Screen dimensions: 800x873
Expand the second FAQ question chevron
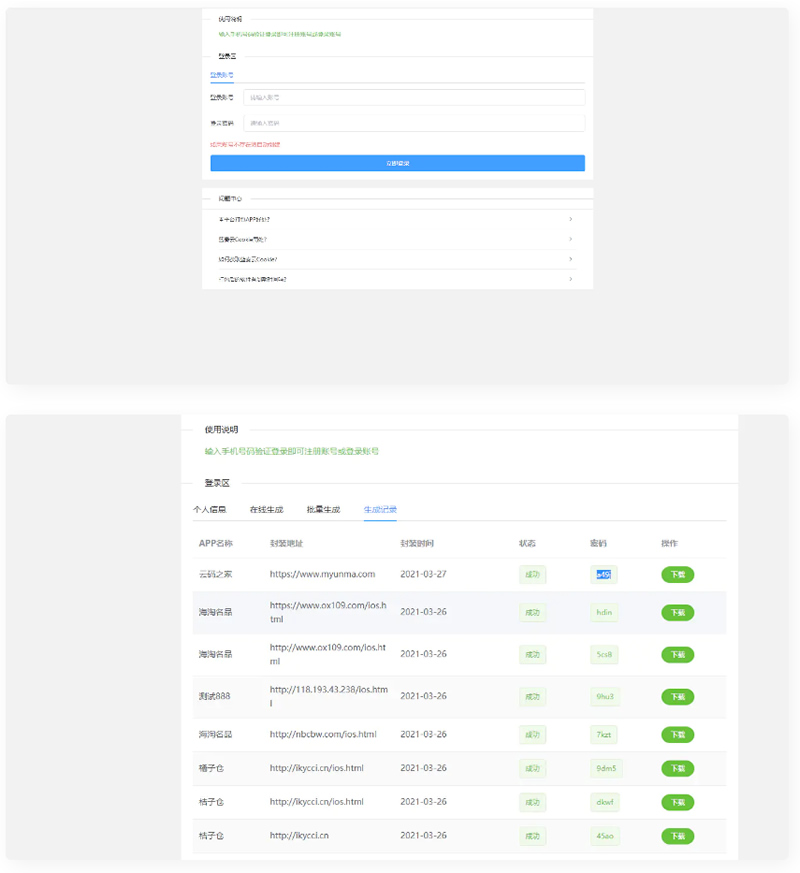[x=570, y=239]
